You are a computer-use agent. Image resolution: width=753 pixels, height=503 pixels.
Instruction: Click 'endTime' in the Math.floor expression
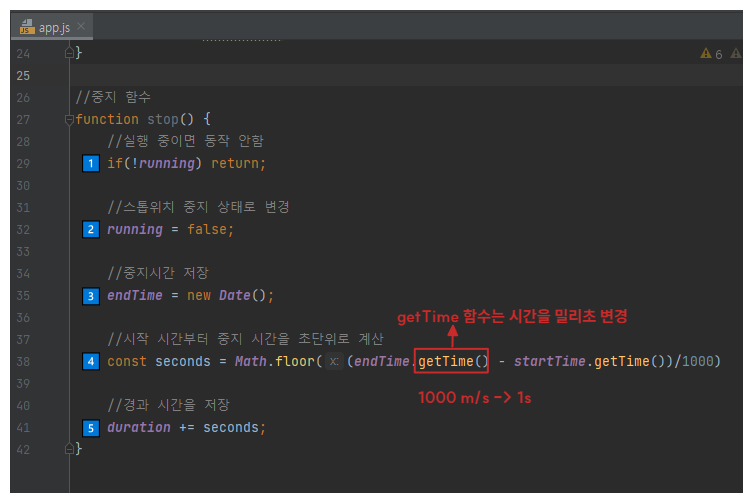[382, 361]
